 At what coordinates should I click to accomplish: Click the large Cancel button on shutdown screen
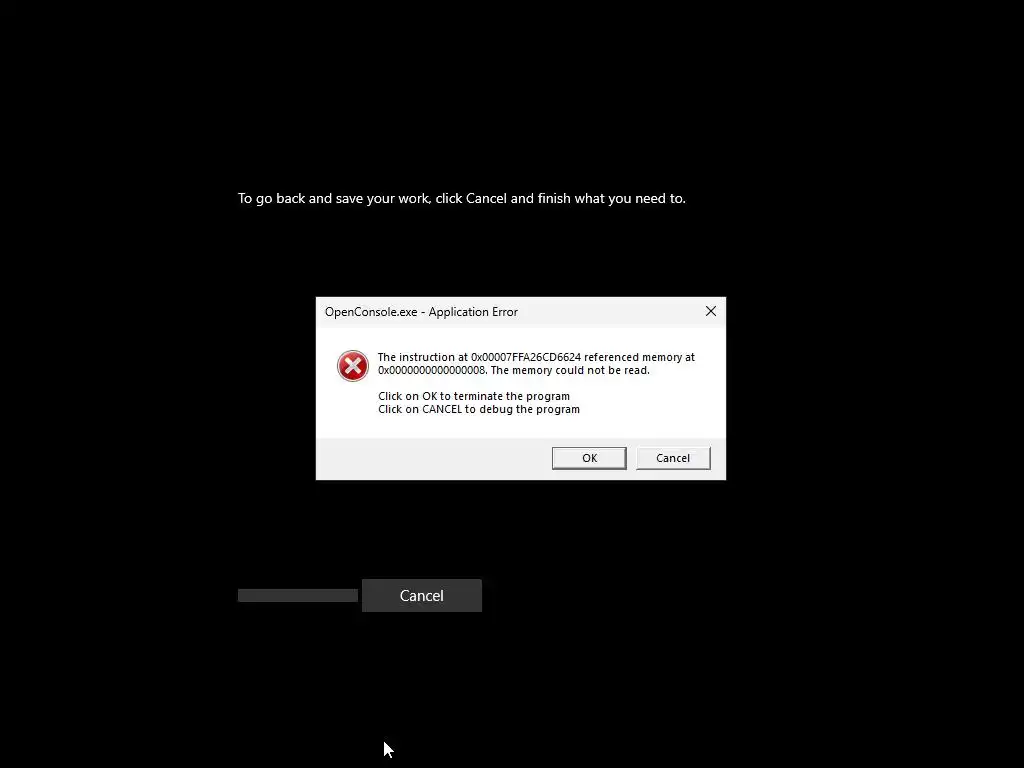pyautogui.click(x=422, y=596)
